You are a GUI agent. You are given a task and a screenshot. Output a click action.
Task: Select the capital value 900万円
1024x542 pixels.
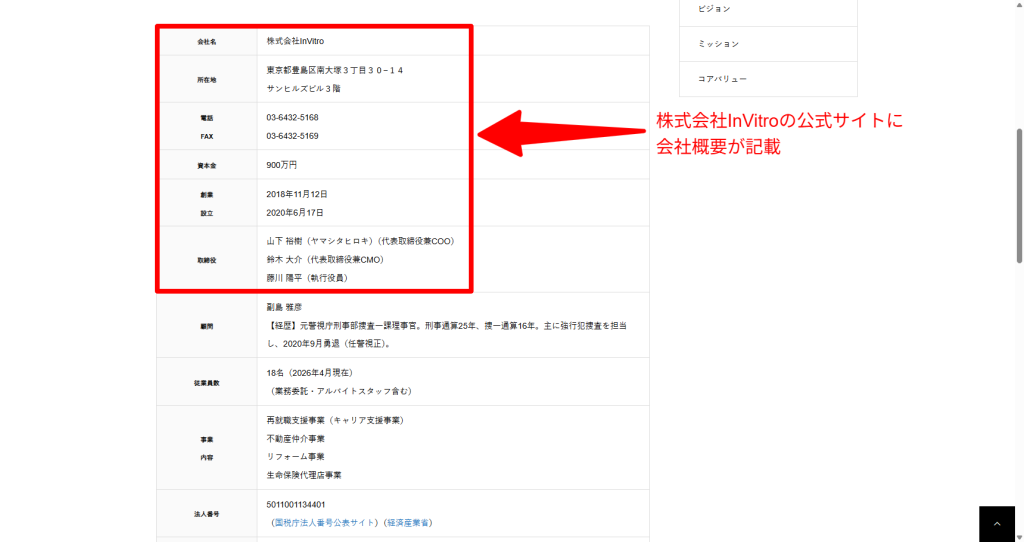click(x=281, y=165)
